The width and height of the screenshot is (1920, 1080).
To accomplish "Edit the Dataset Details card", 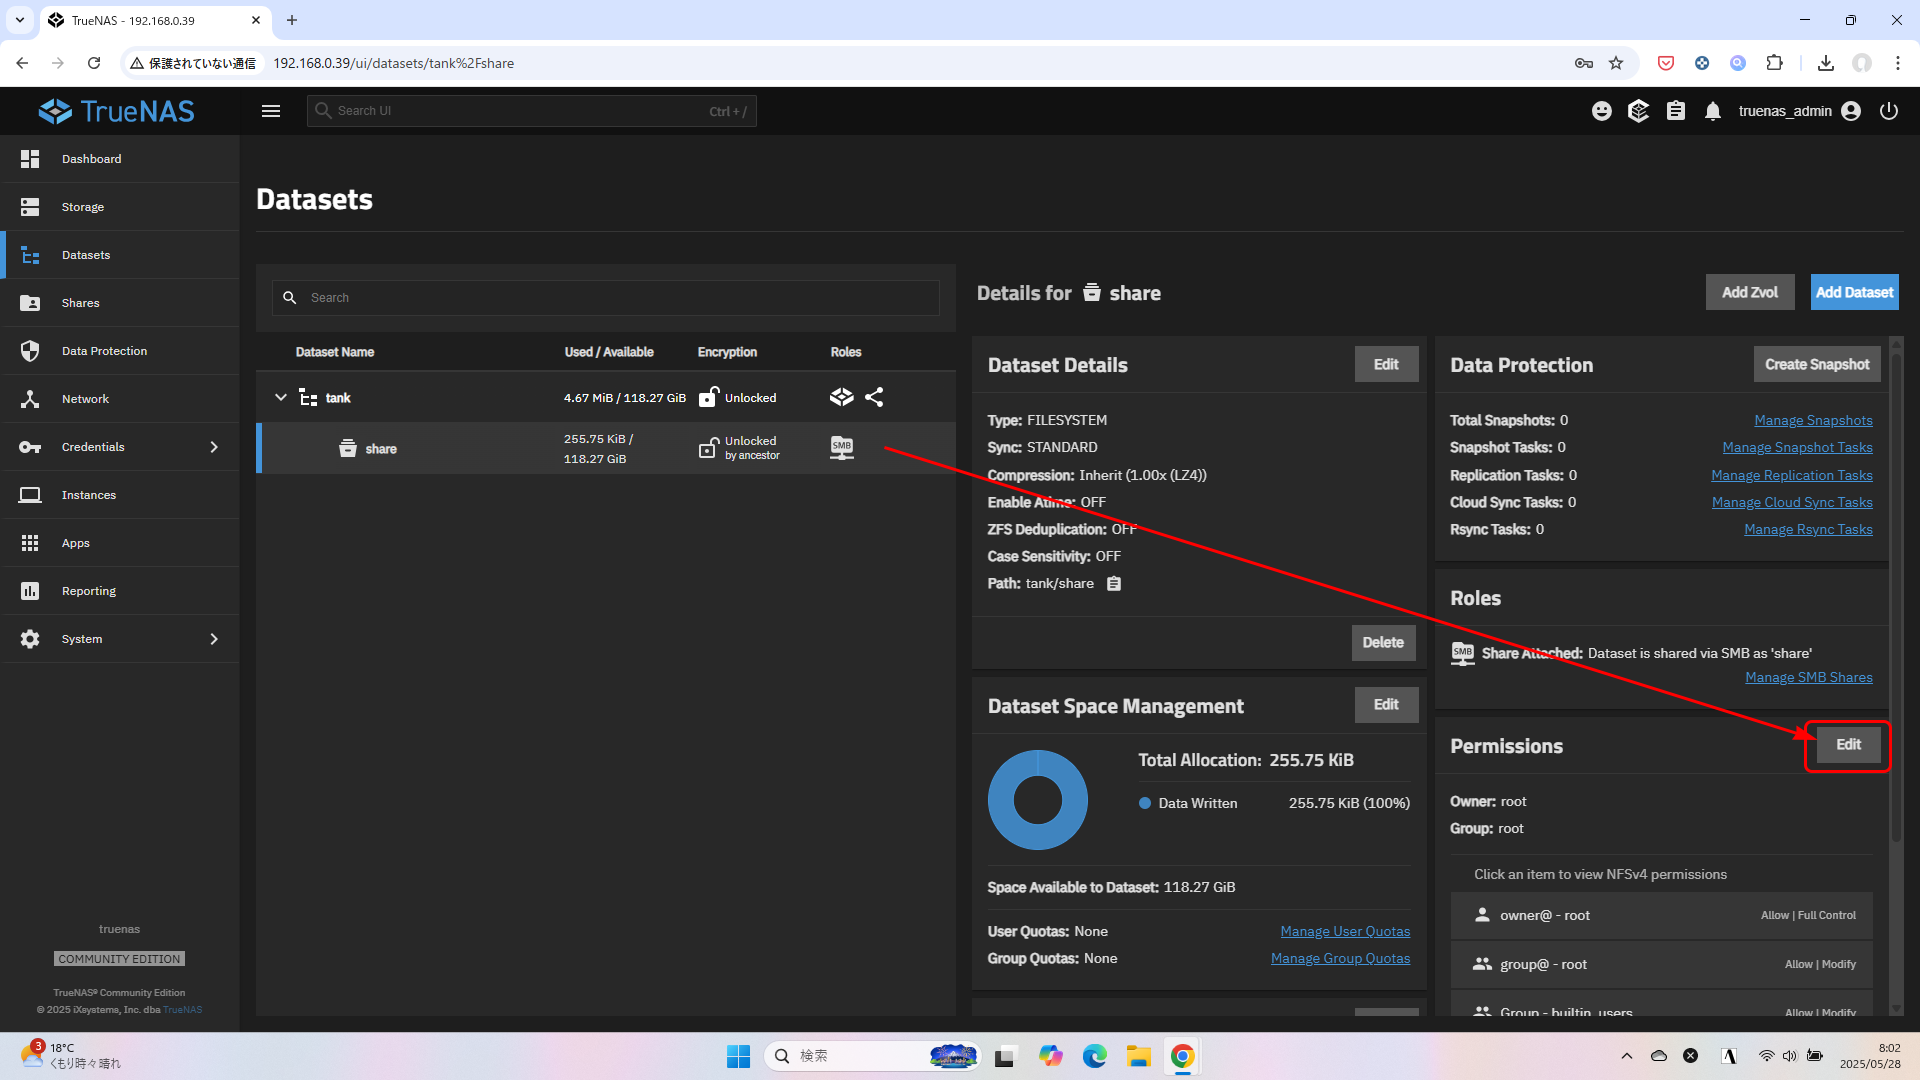I will pyautogui.click(x=1386, y=364).
